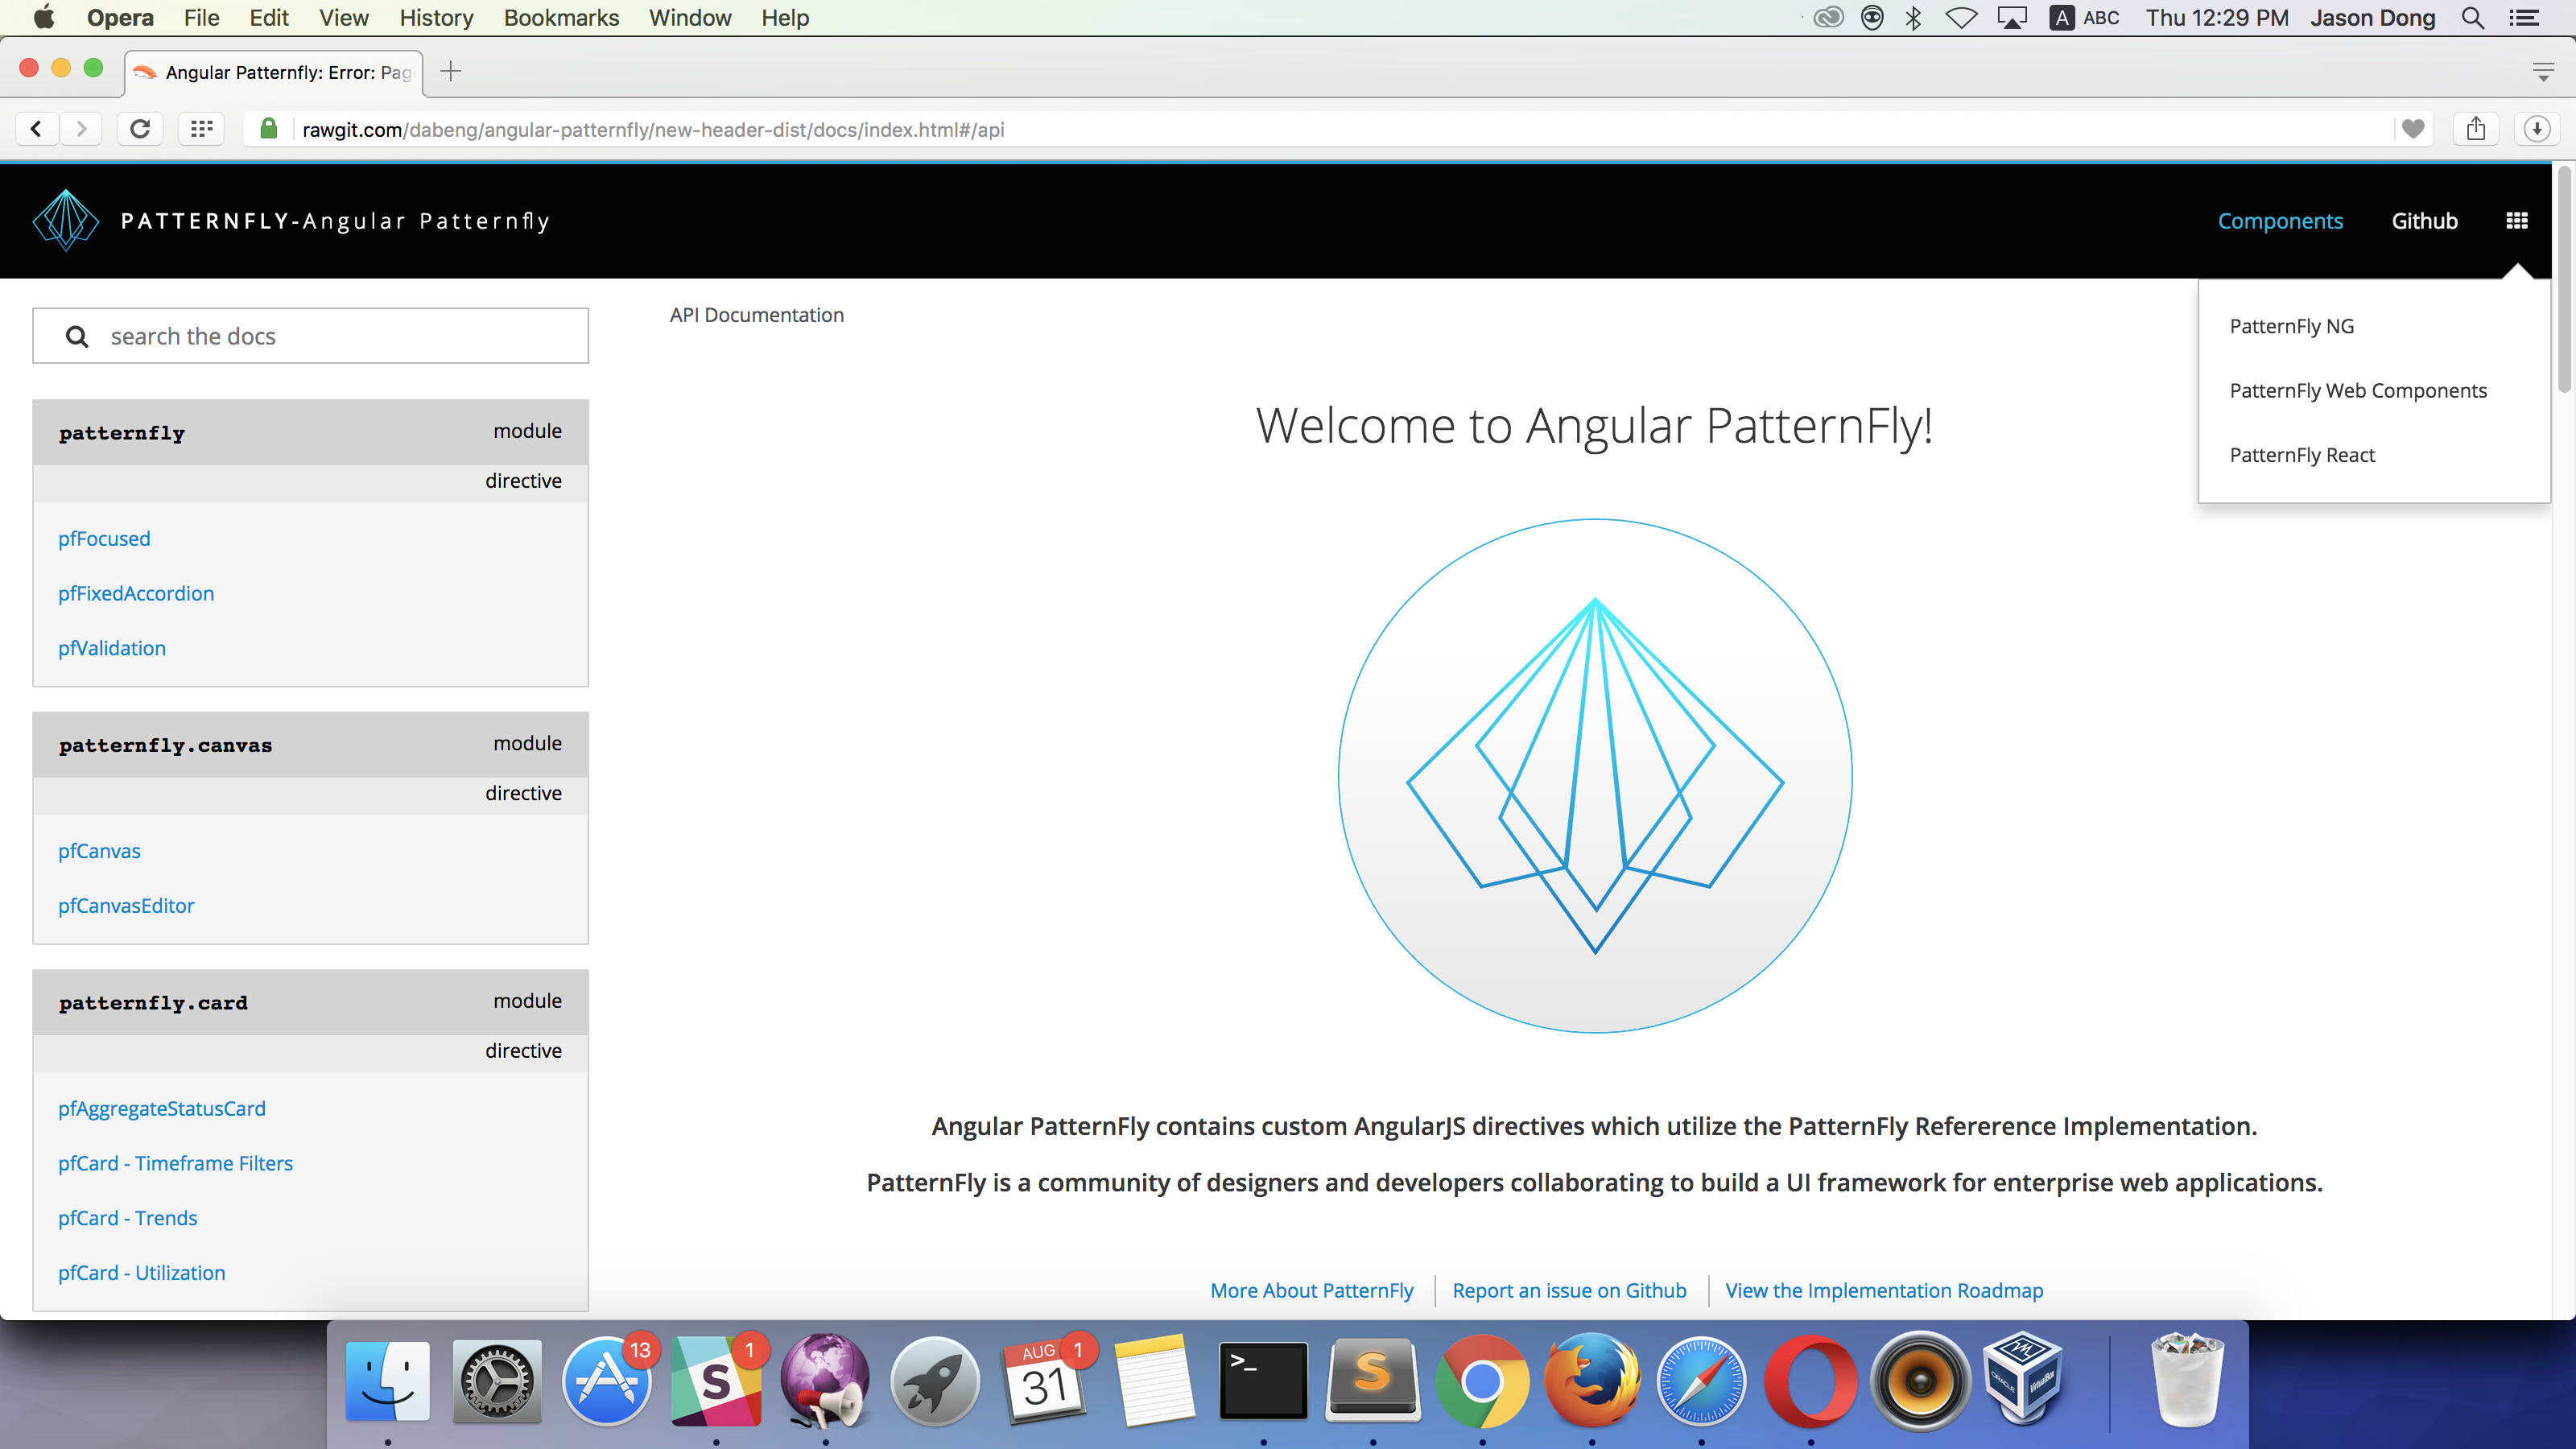This screenshot has height=1449, width=2576.
Task: Click the Github header link
Action: pos(2424,221)
